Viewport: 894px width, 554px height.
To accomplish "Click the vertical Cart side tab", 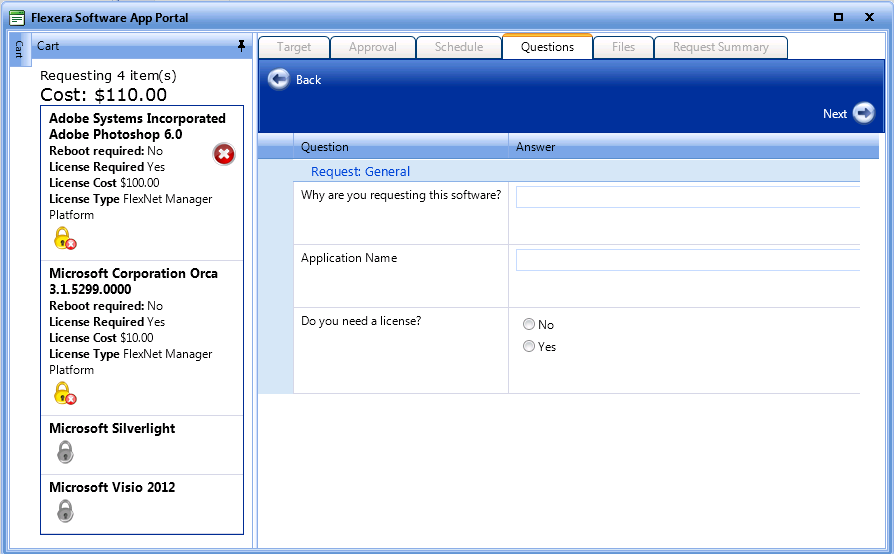I will [19, 50].
